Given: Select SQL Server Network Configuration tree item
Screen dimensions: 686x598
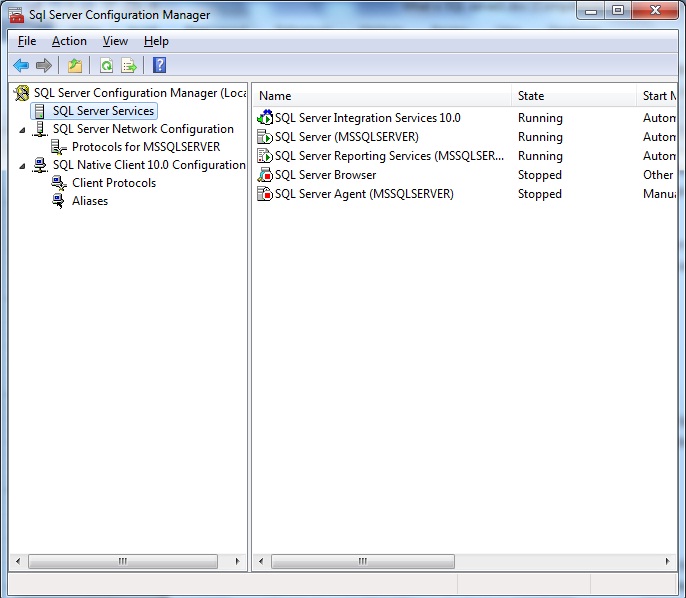Looking at the screenshot, I should click(x=143, y=129).
